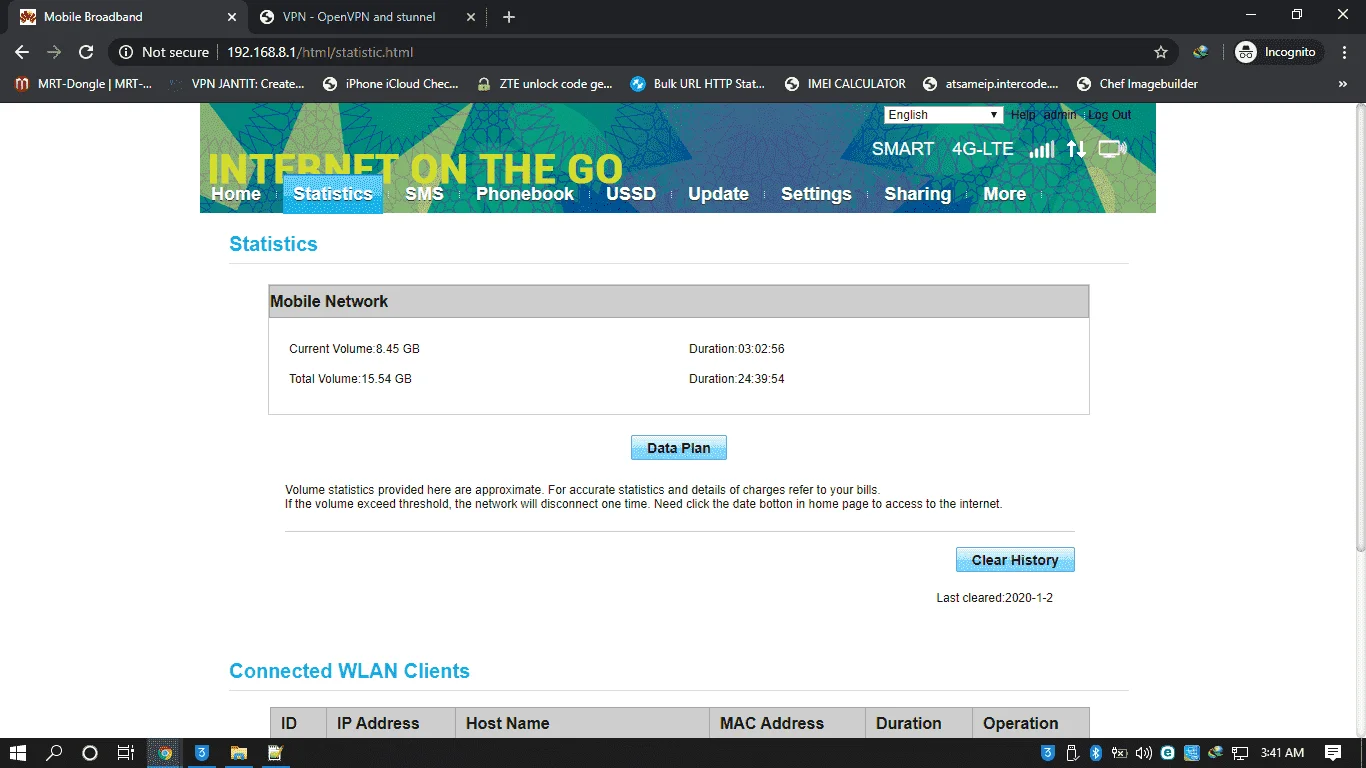Open the USSD menu
This screenshot has width=1366, height=768.
(x=631, y=194)
